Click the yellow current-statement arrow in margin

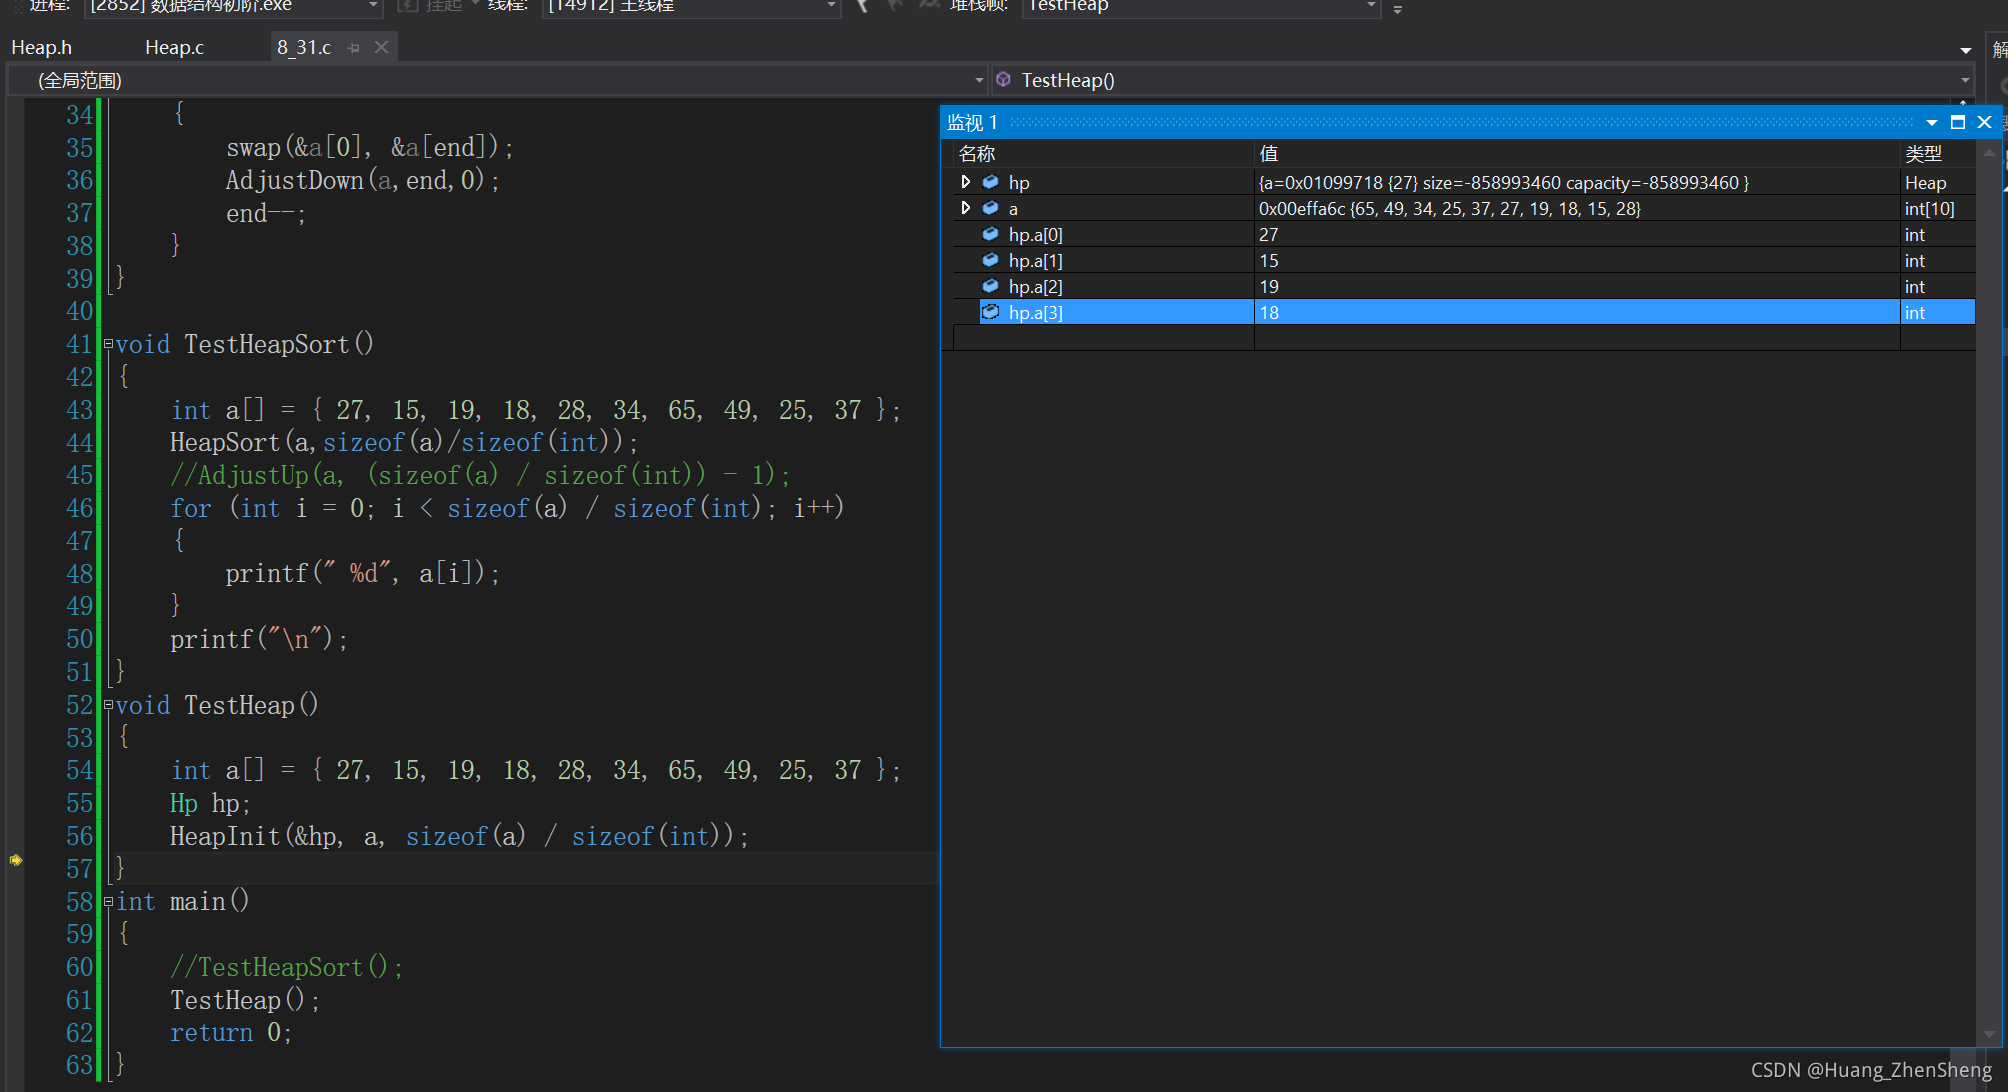tap(16, 860)
